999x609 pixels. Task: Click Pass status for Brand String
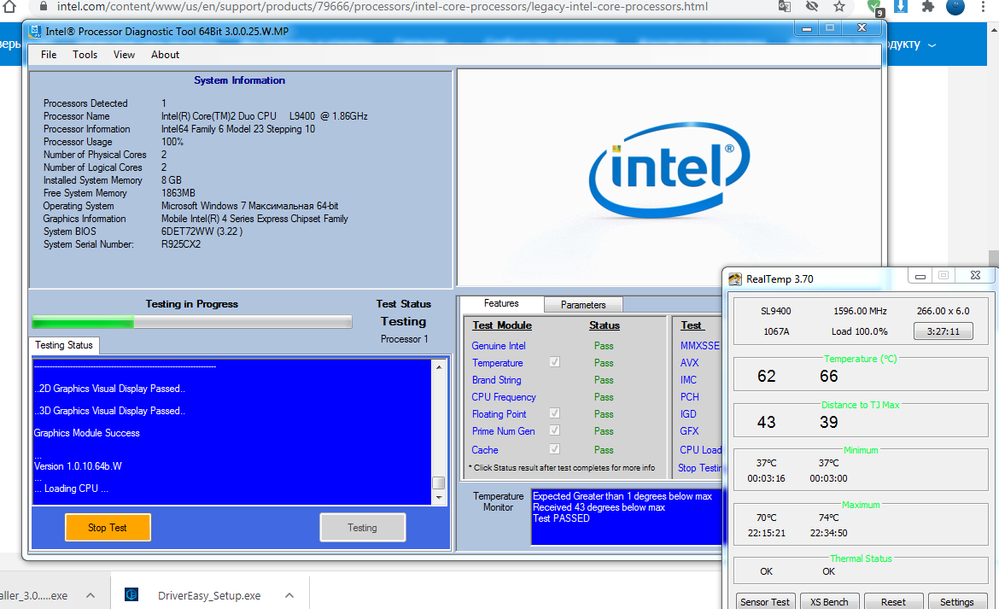[x=603, y=380]
